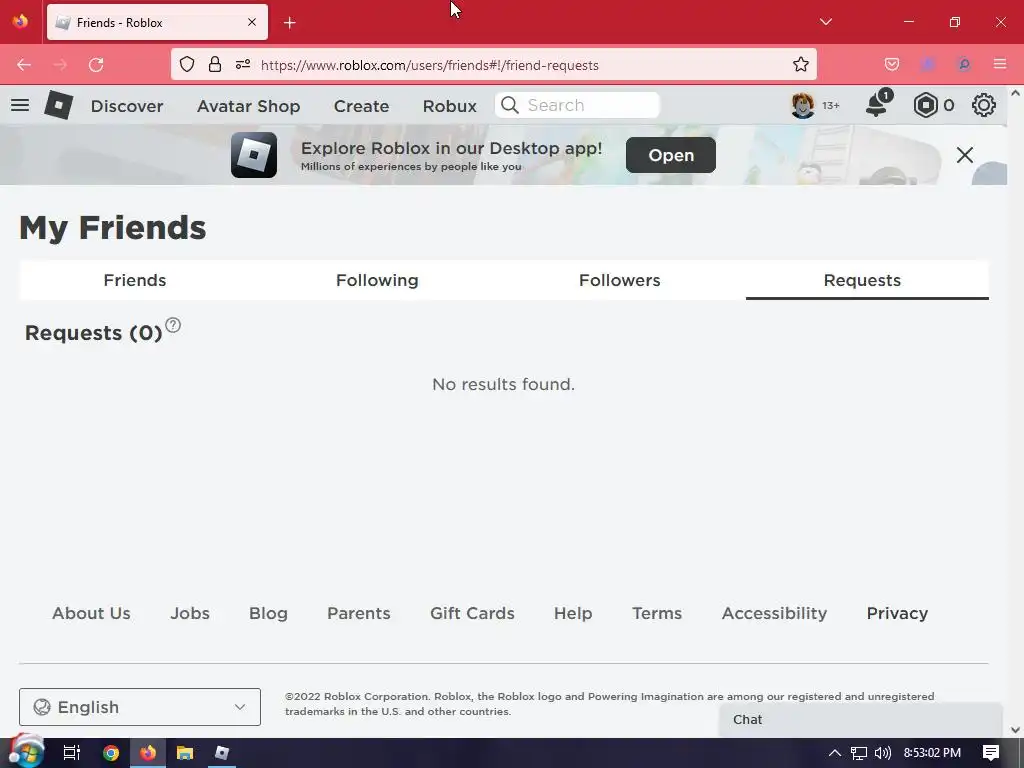Open the Blog footer link
Viewport: 1024px width, 768px height.
coord(268,613)
